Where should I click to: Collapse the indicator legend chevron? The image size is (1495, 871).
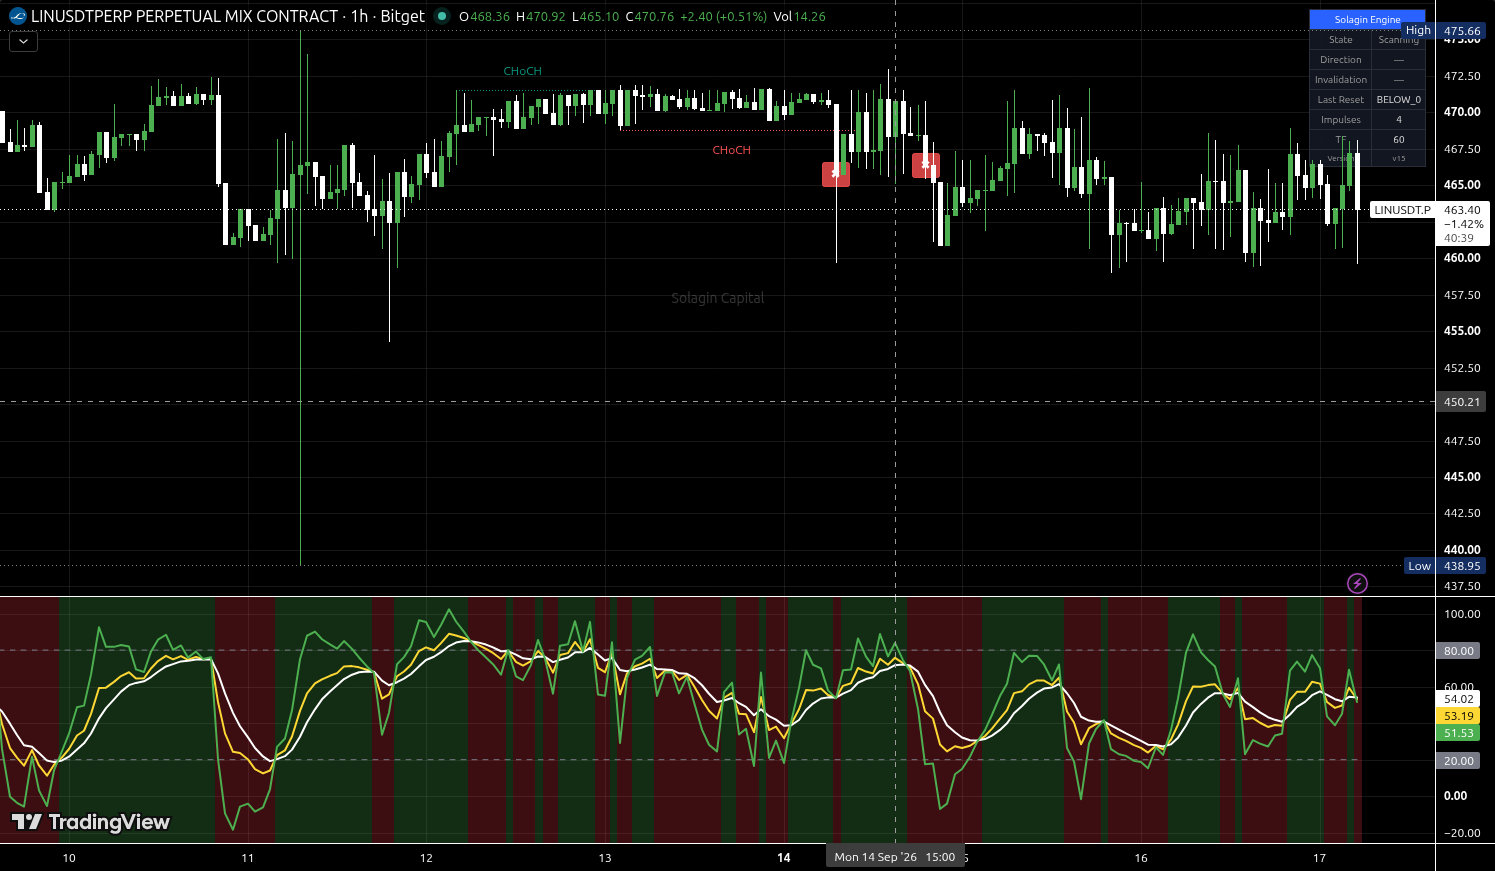coord(23,41)
